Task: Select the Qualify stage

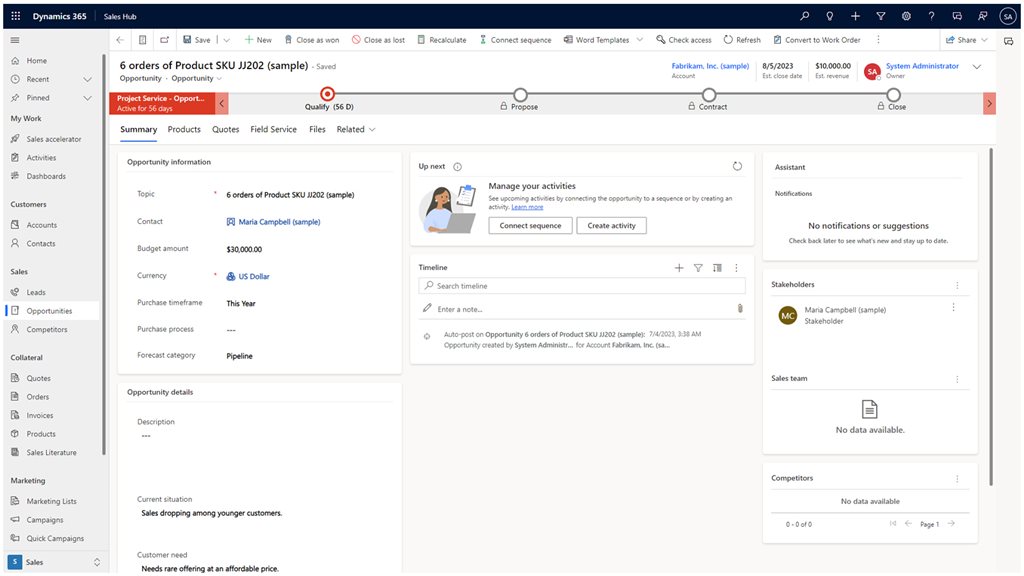Action: point(328,95)
